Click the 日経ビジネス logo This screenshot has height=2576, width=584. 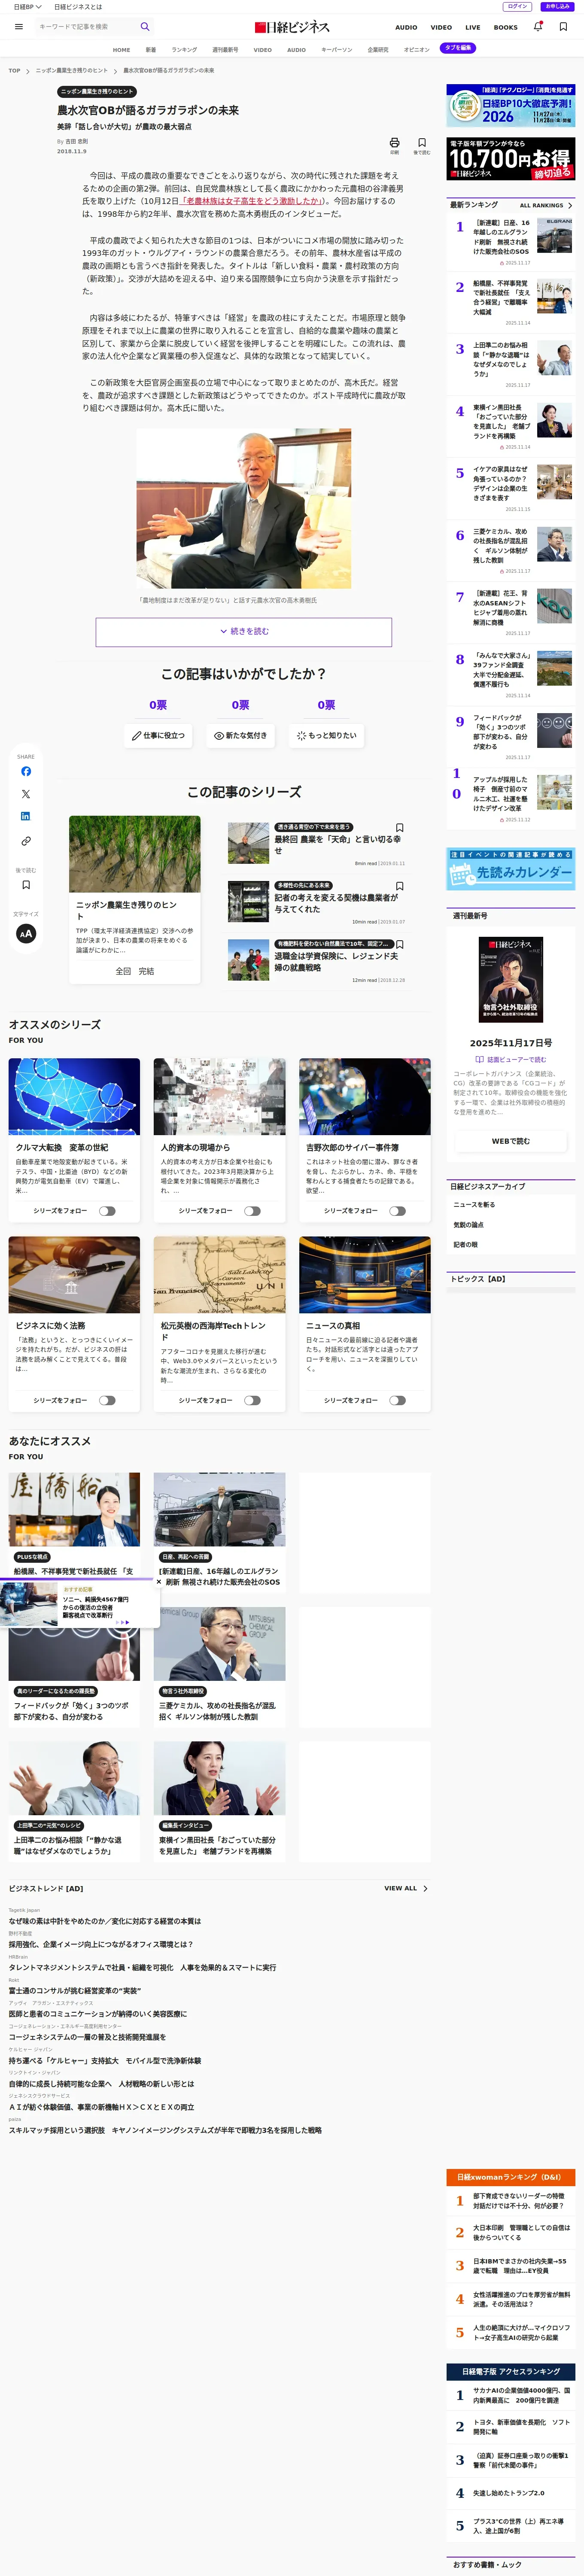[x=292, y=27]
